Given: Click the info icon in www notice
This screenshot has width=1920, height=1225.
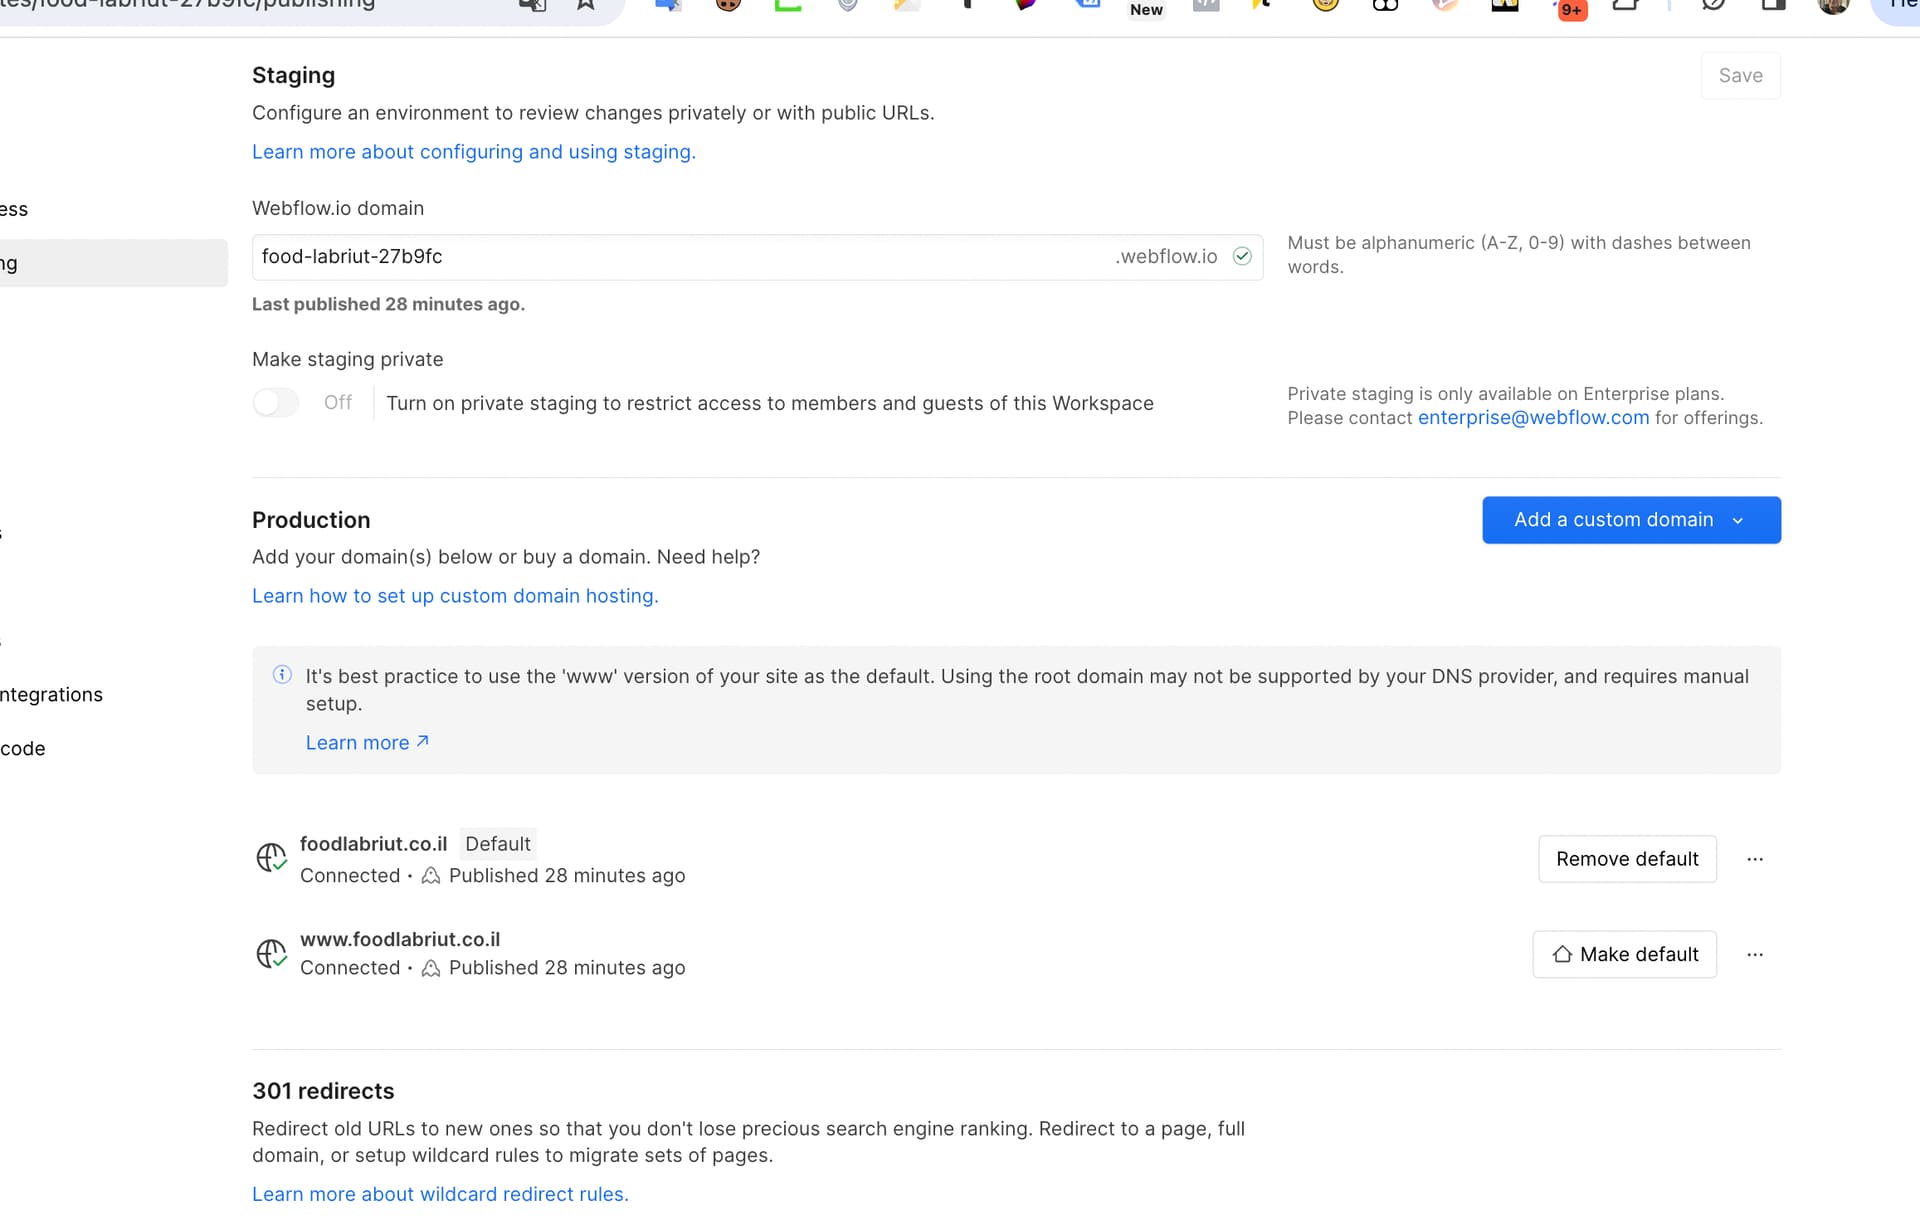Looking at the screenshot, I should click(x=282, y=675).
